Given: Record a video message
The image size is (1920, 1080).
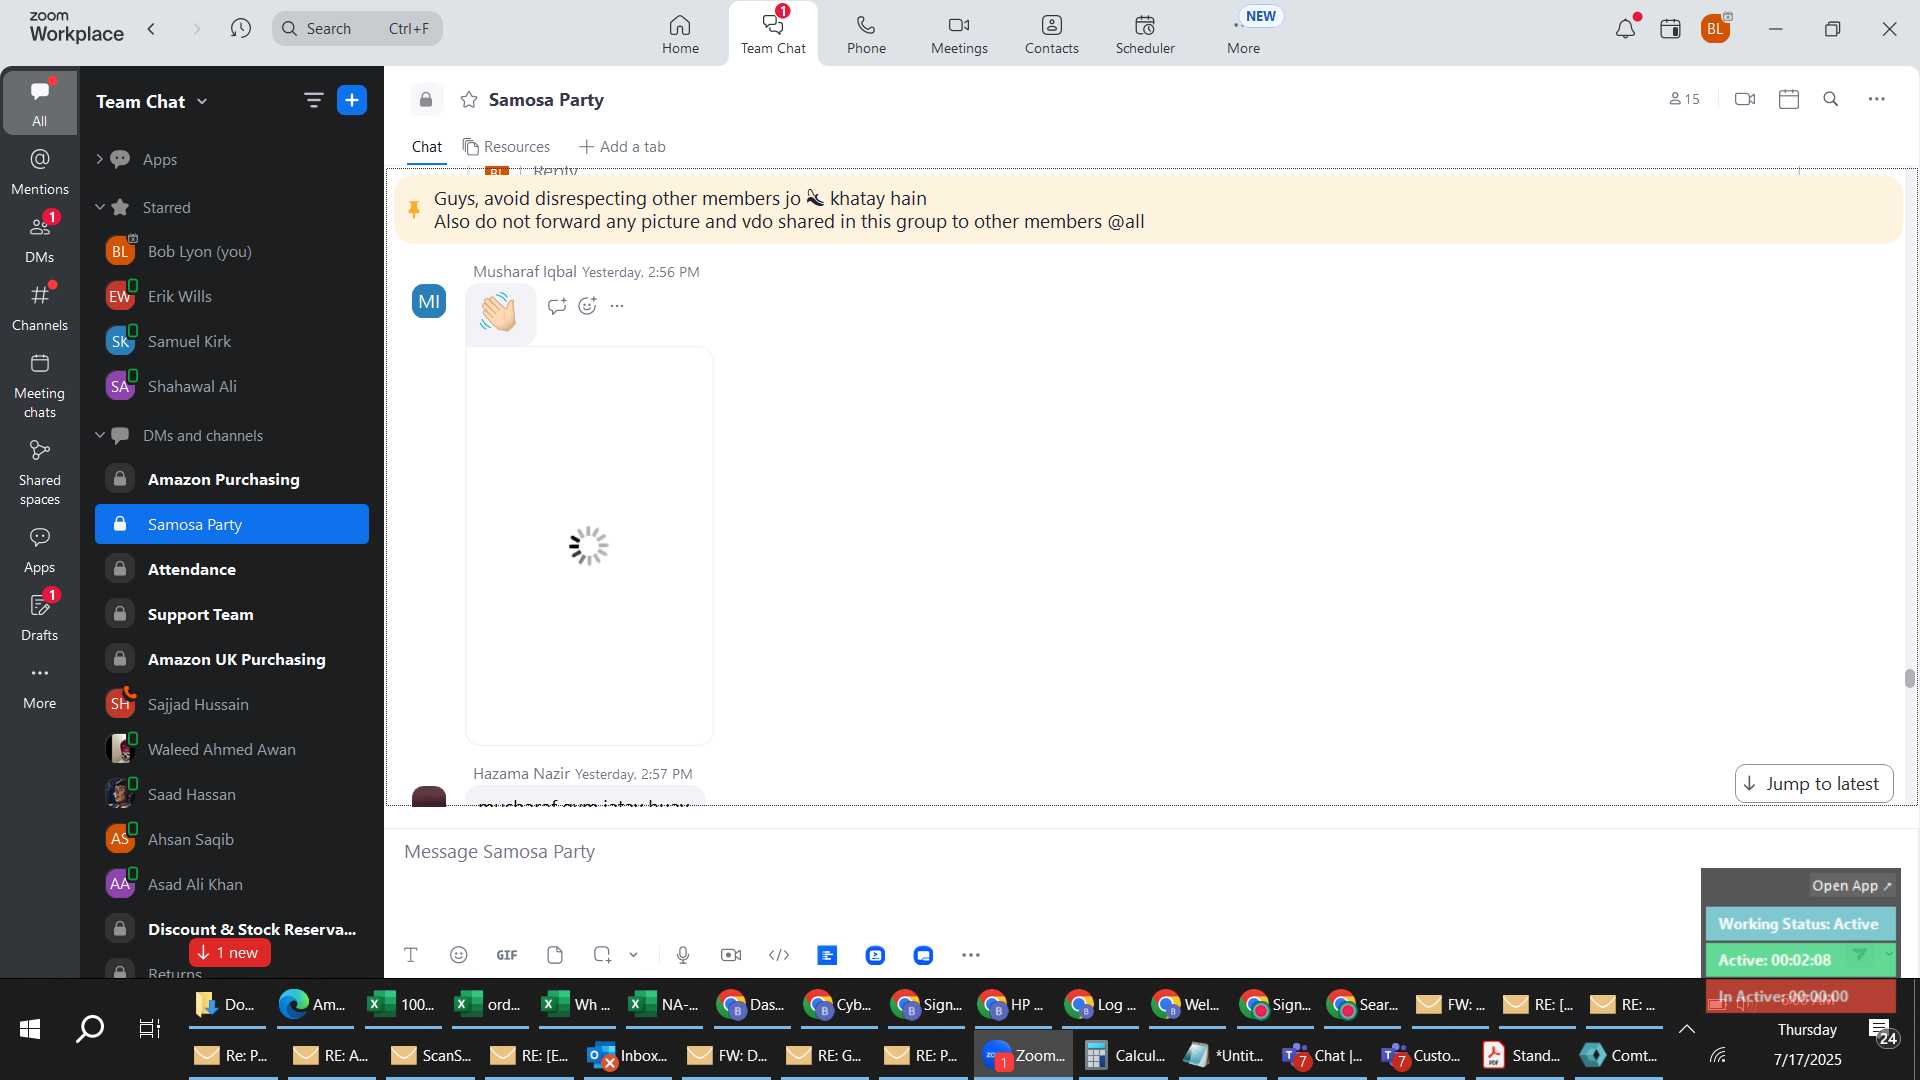Looking at the screenshot, I should (x=731, y=955).
